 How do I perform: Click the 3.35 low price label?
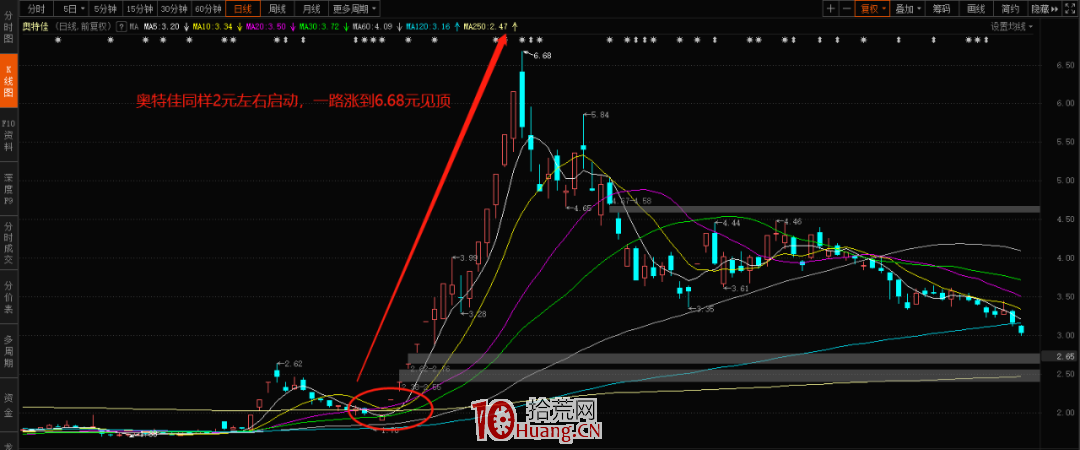coord(705,309)
